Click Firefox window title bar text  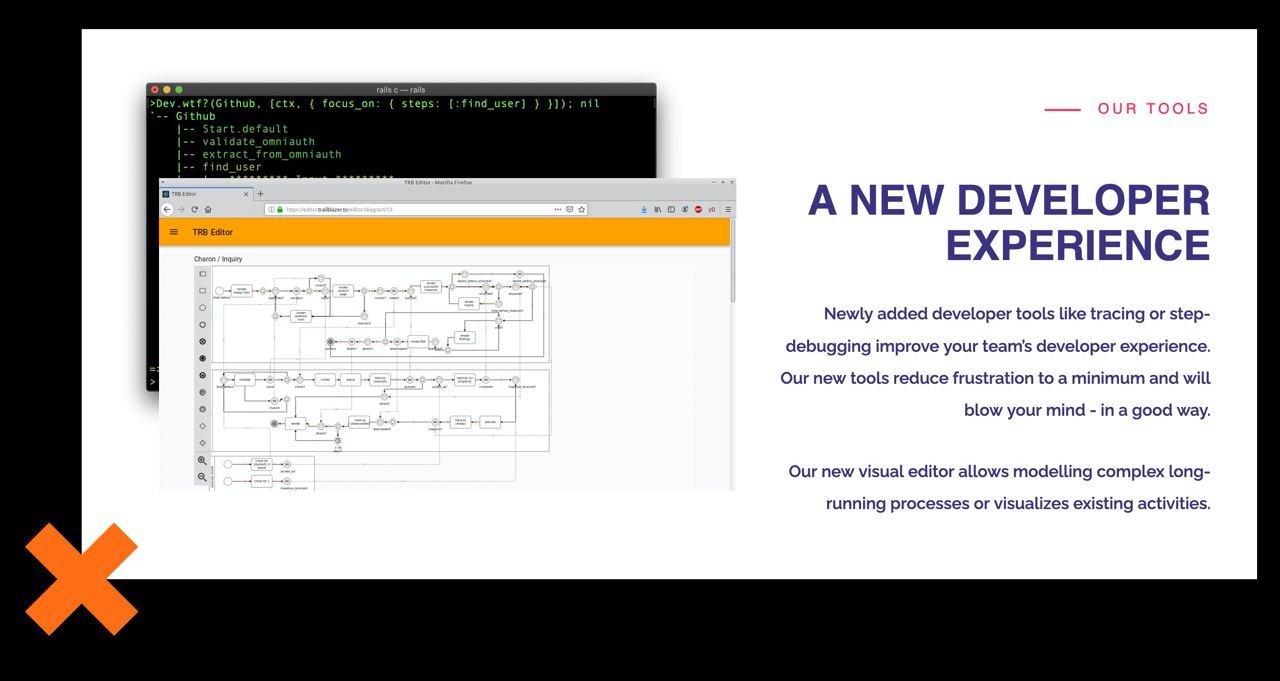438,182
